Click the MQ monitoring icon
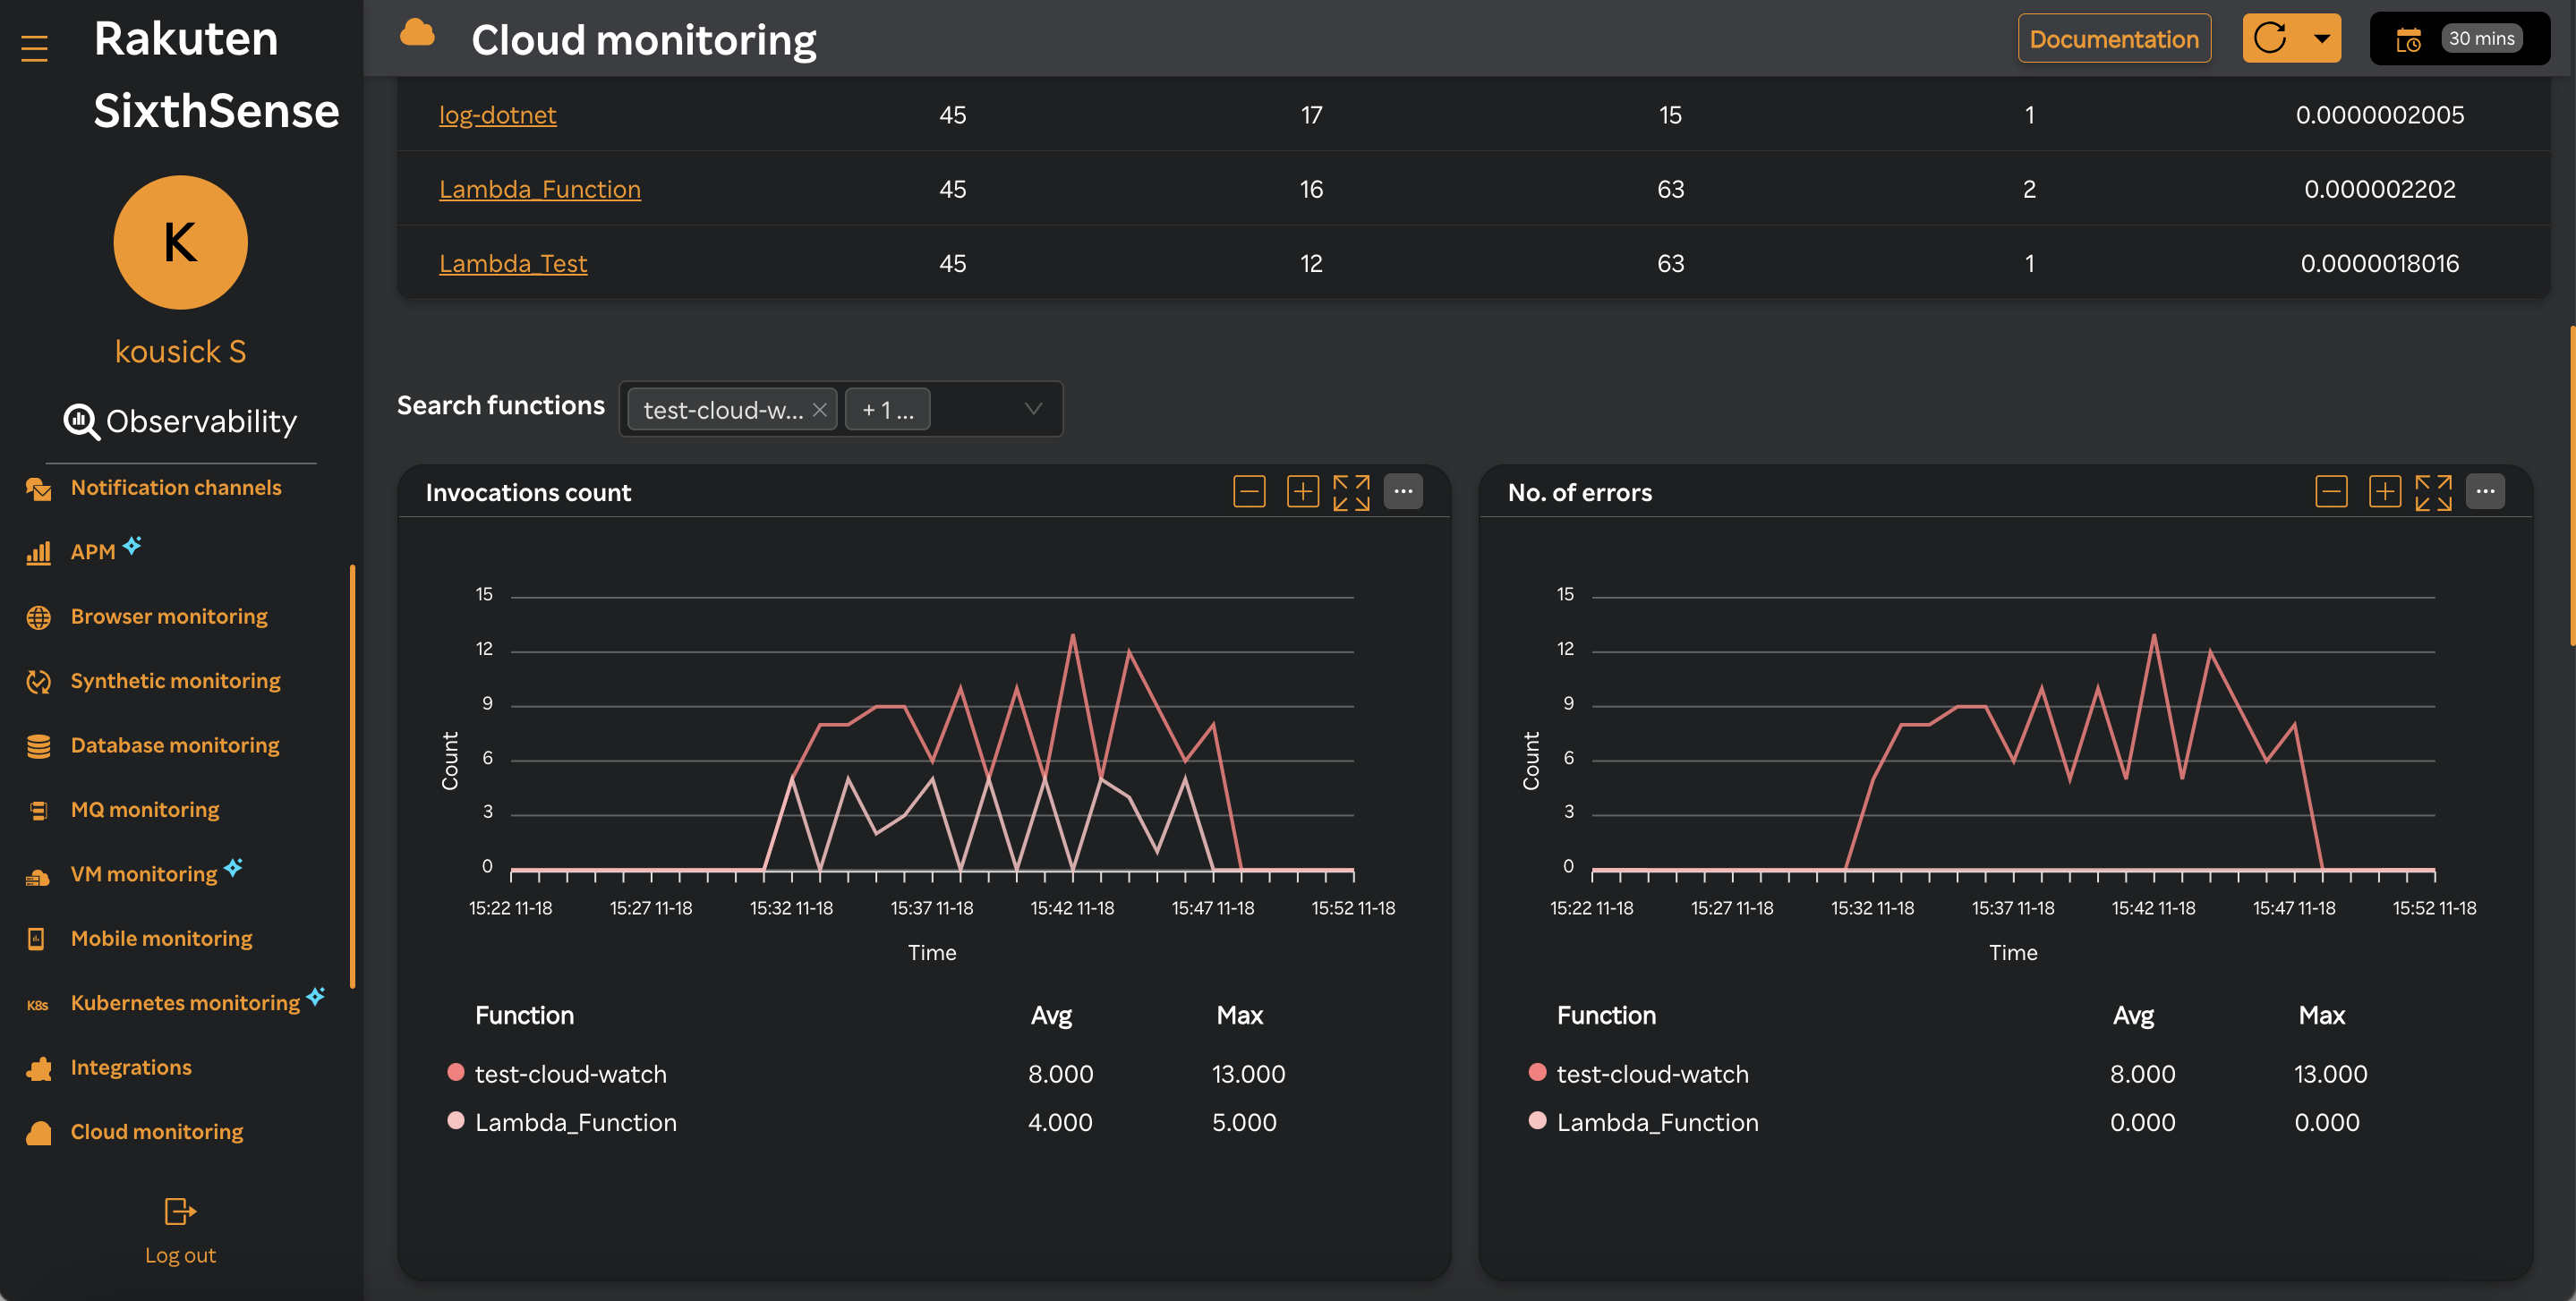Screen dimensions: 2576x1301 point(39,811)
